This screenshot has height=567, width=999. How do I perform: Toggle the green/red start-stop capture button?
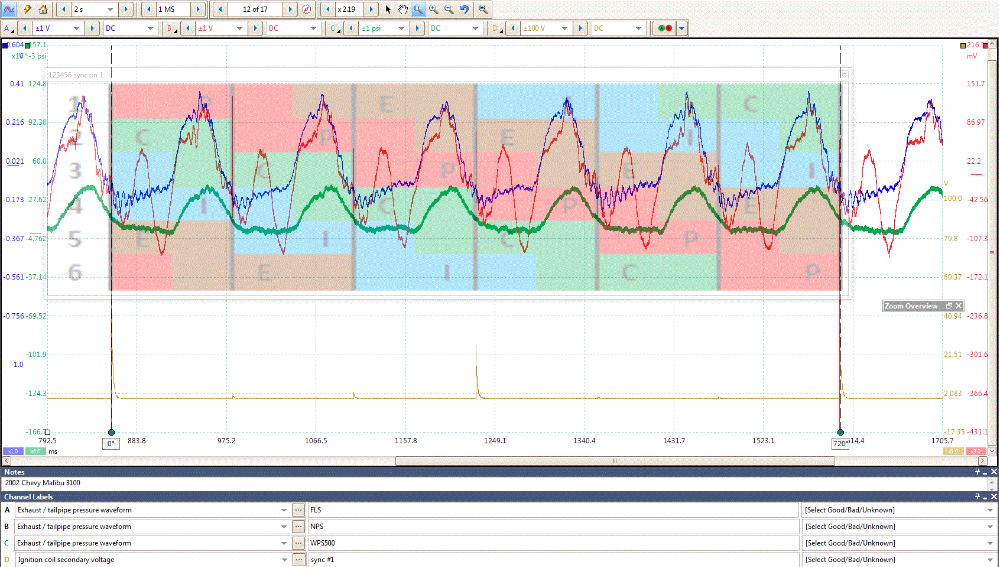click(x=663, y=29)
